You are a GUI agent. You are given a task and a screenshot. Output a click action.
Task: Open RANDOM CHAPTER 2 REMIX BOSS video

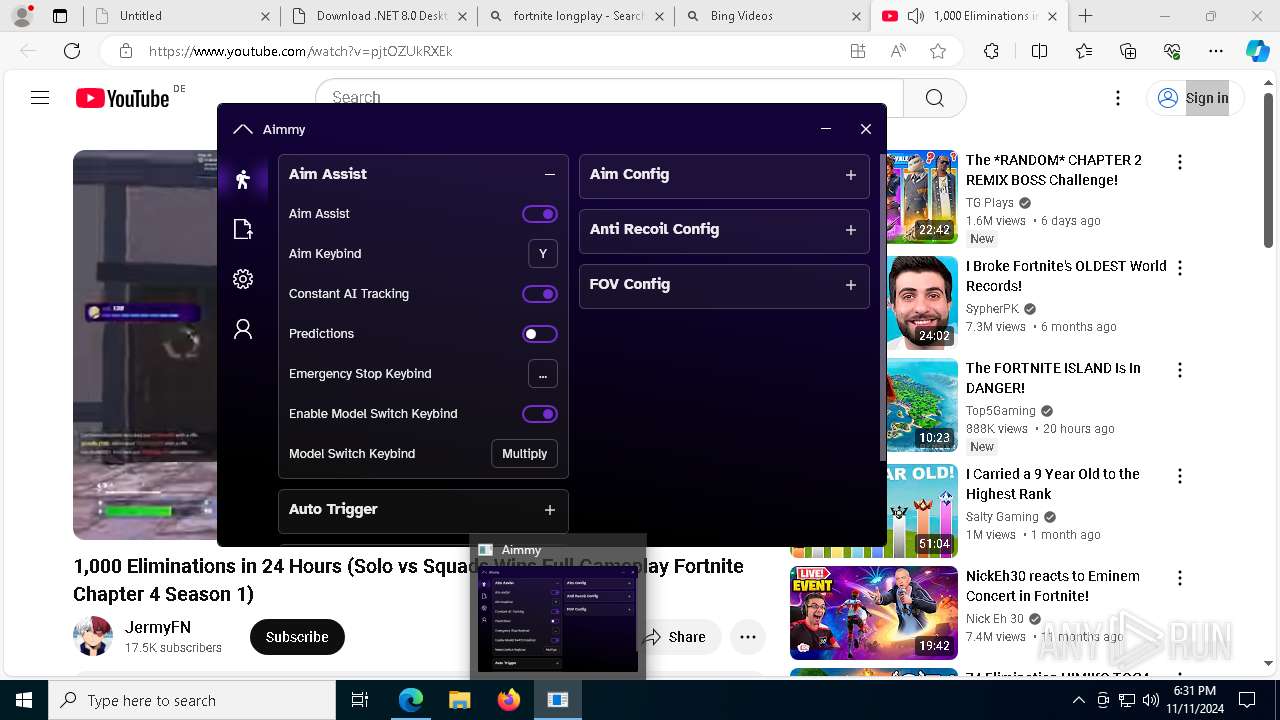tap(1054, 170)
